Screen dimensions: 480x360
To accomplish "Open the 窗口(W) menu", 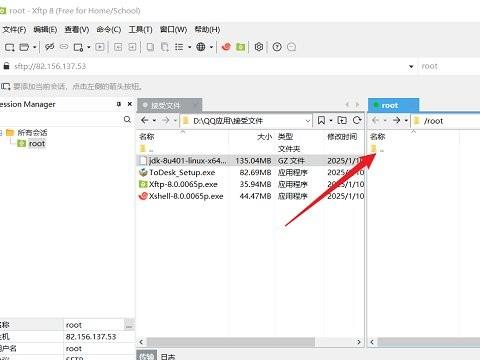I will (x=173, y=30).
